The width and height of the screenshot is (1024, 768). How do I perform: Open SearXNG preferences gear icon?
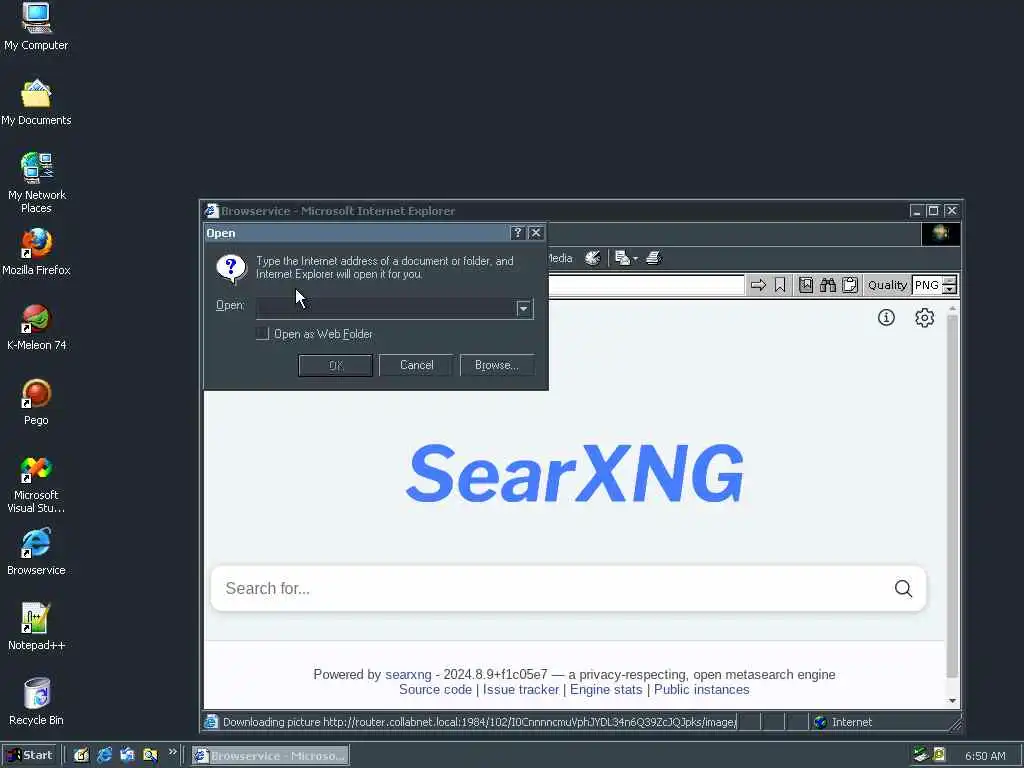pyautogui.click(x=924, y=317)
